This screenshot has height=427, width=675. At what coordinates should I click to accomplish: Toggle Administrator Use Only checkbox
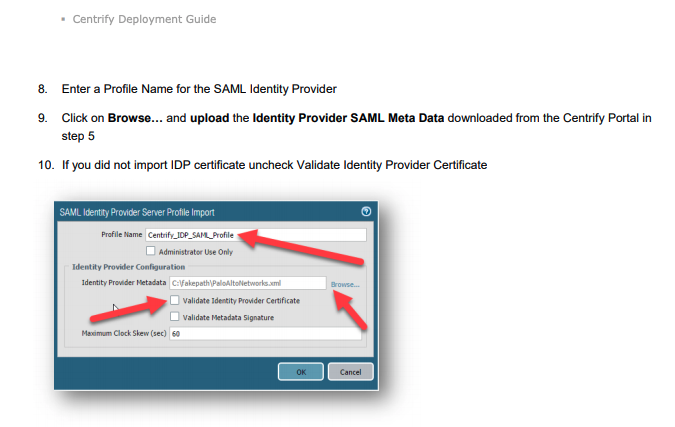coord(150,251)
